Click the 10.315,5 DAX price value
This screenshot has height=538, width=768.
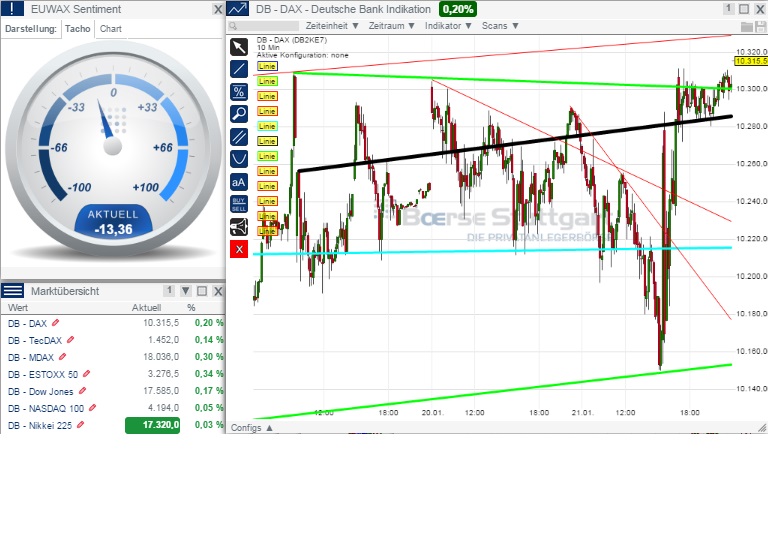point(161,323)
